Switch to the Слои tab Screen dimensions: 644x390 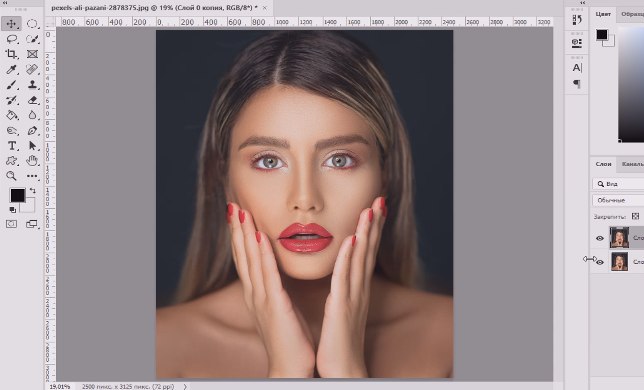[603, 164]
